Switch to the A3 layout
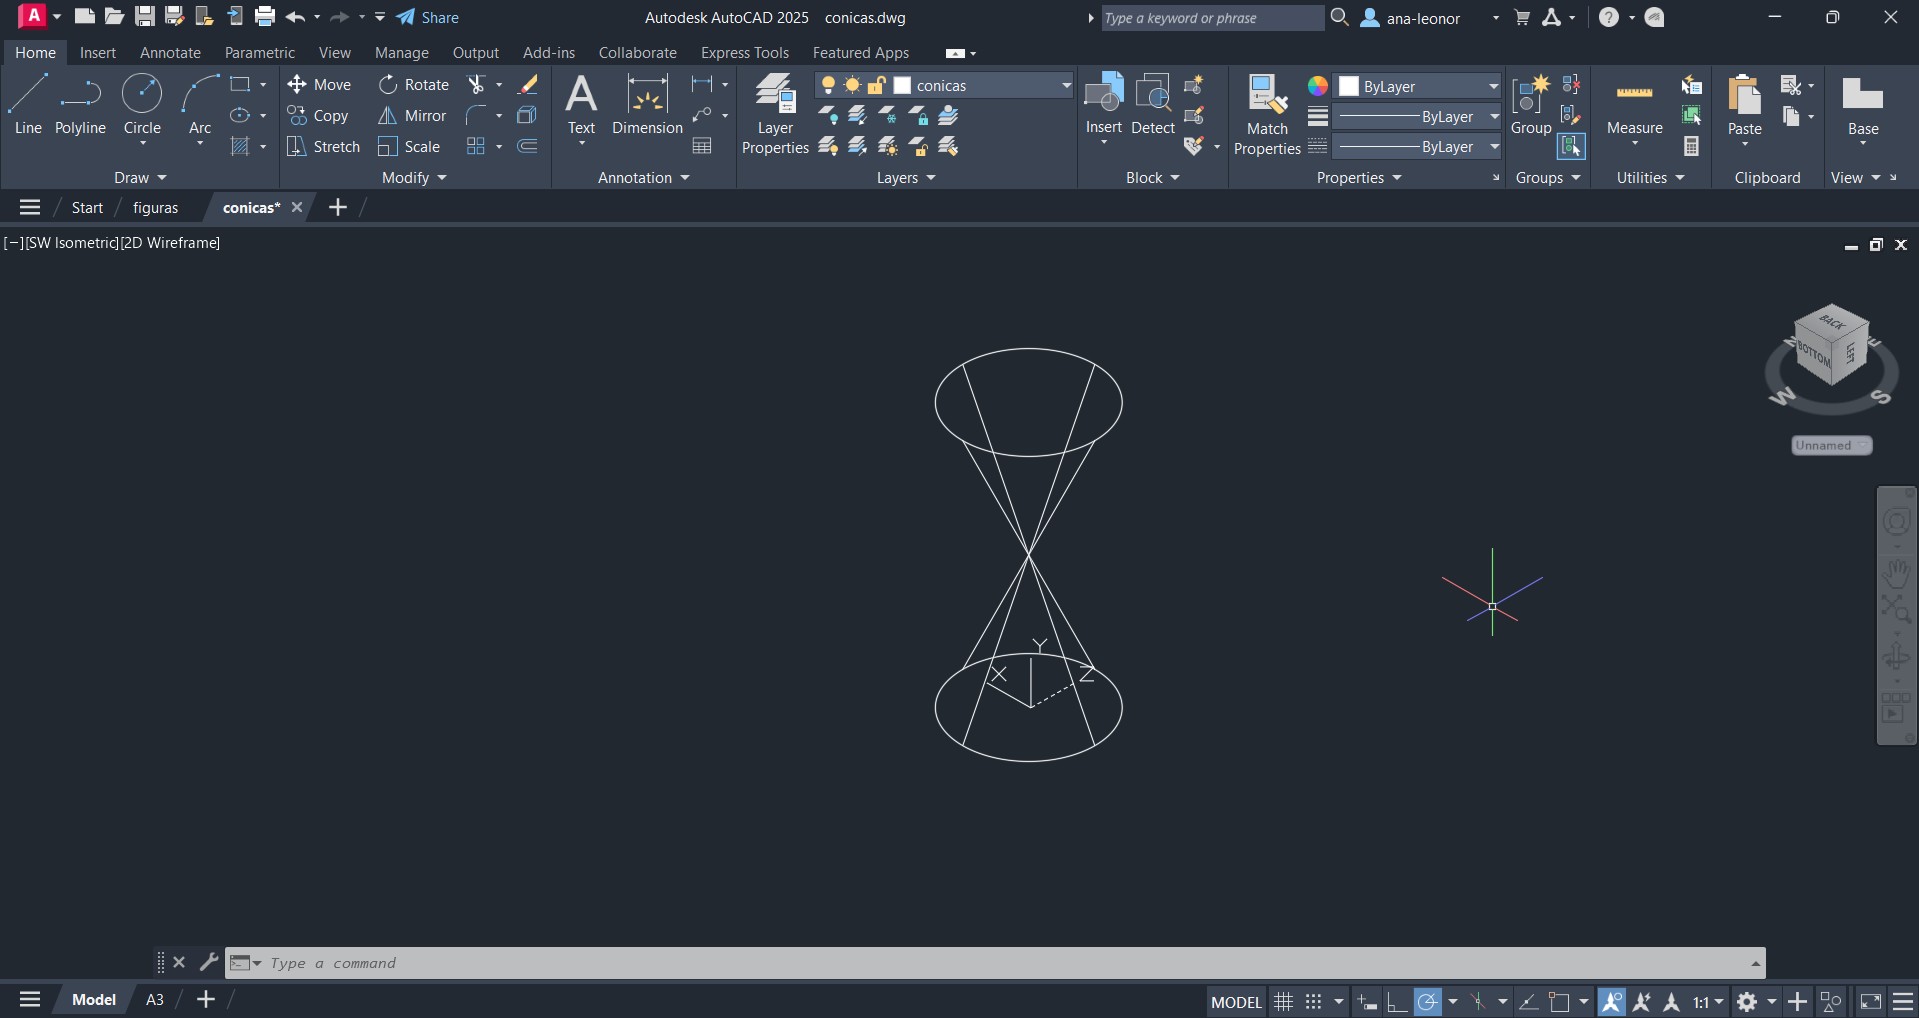The image size is (1919, 1018). pos(155,1000)
